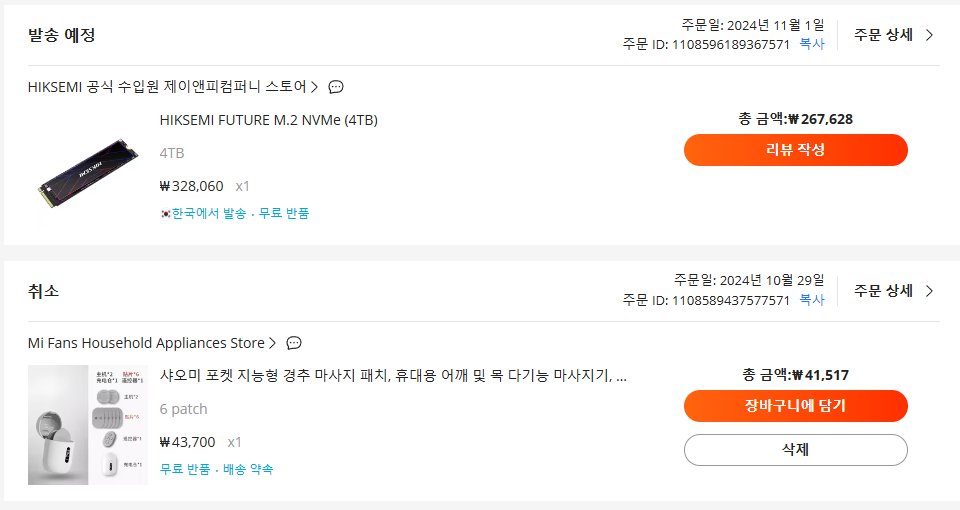This screenshot has width=960, height=510.
Task: Open HIKSEMI 공식 수입원 store name link
Action: [167, 87]
